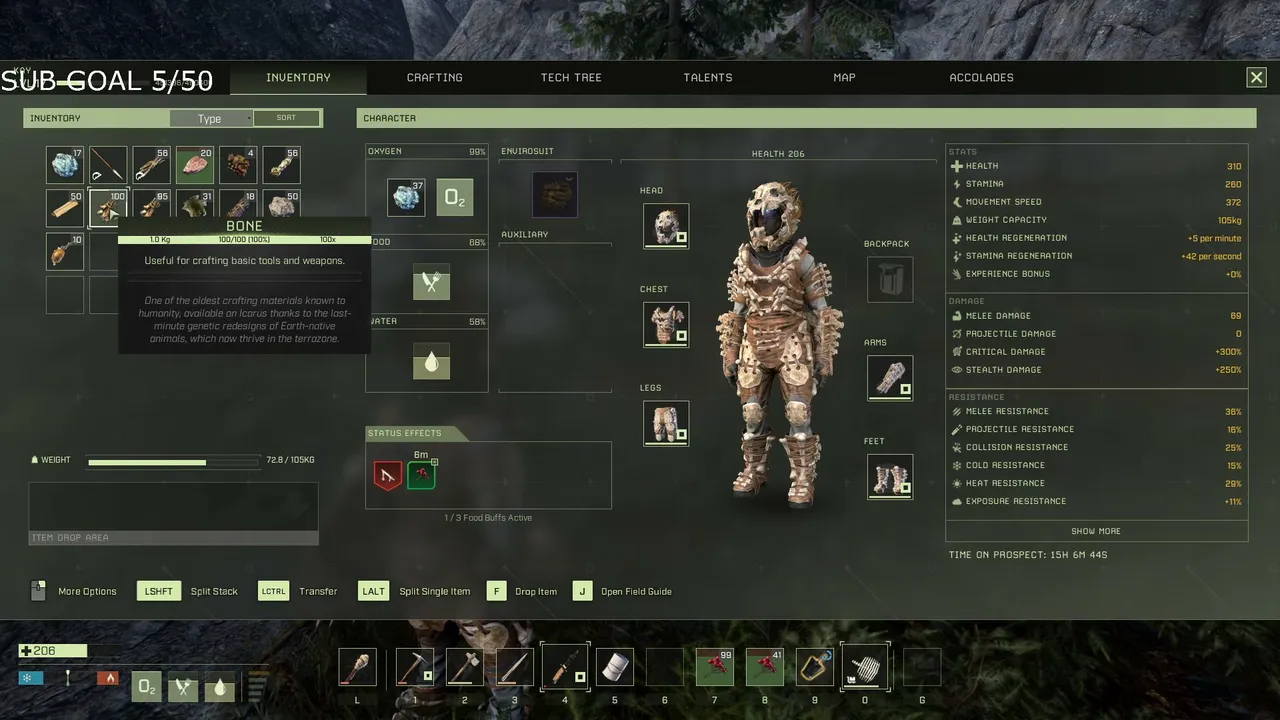
Task: Select the Head armor slot
Action: (666, 226)
